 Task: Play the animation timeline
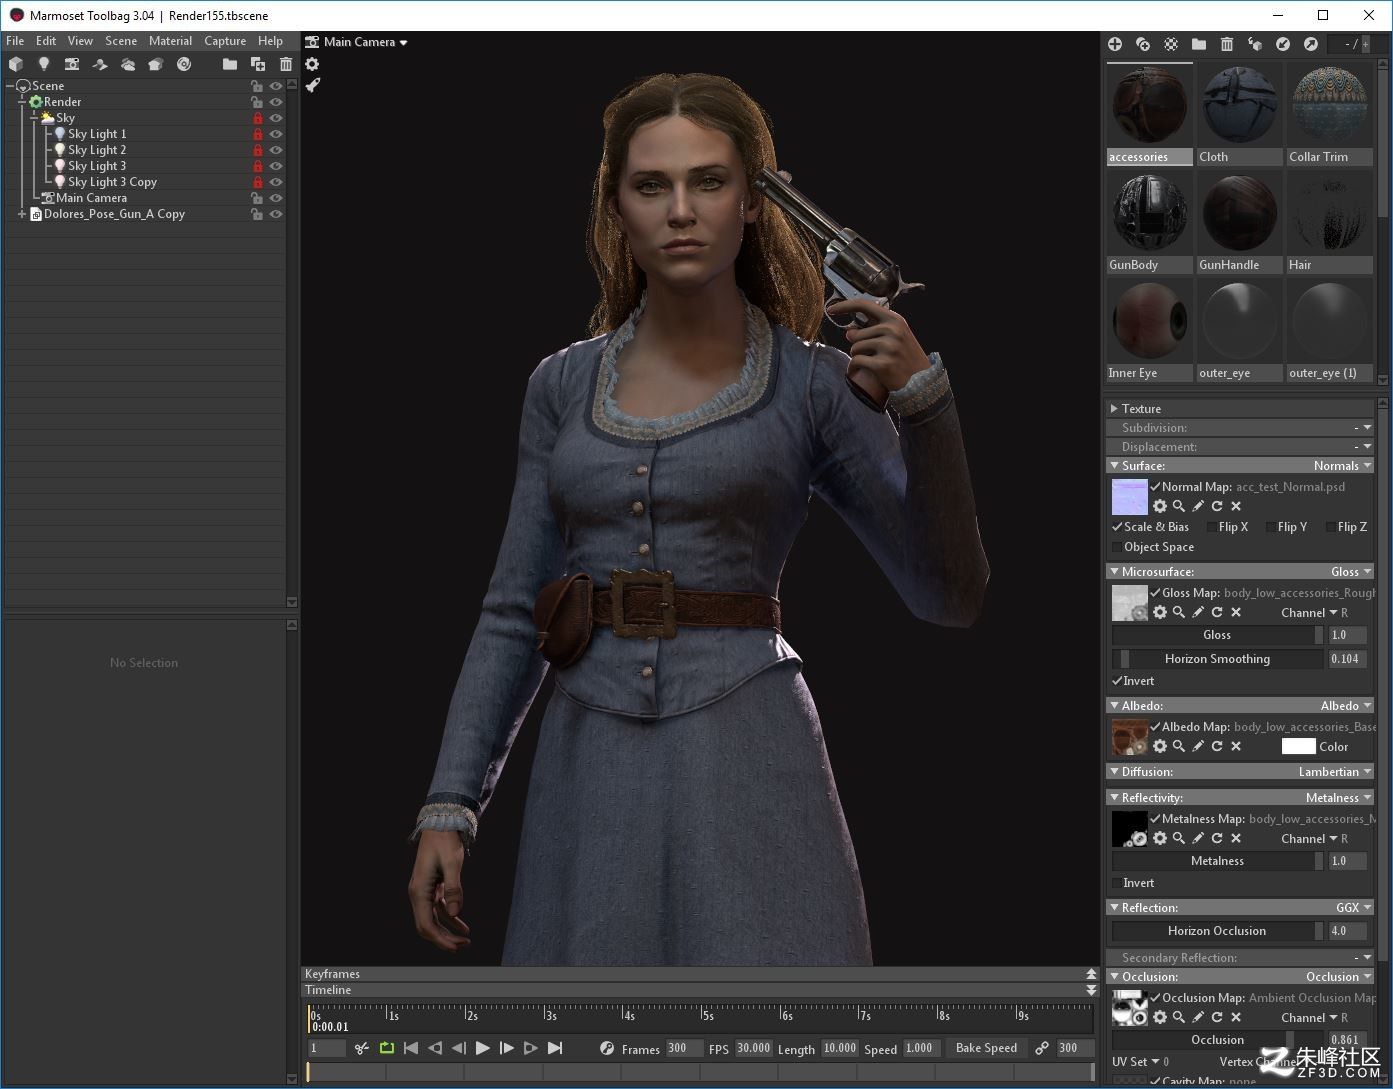(483, 1048)
